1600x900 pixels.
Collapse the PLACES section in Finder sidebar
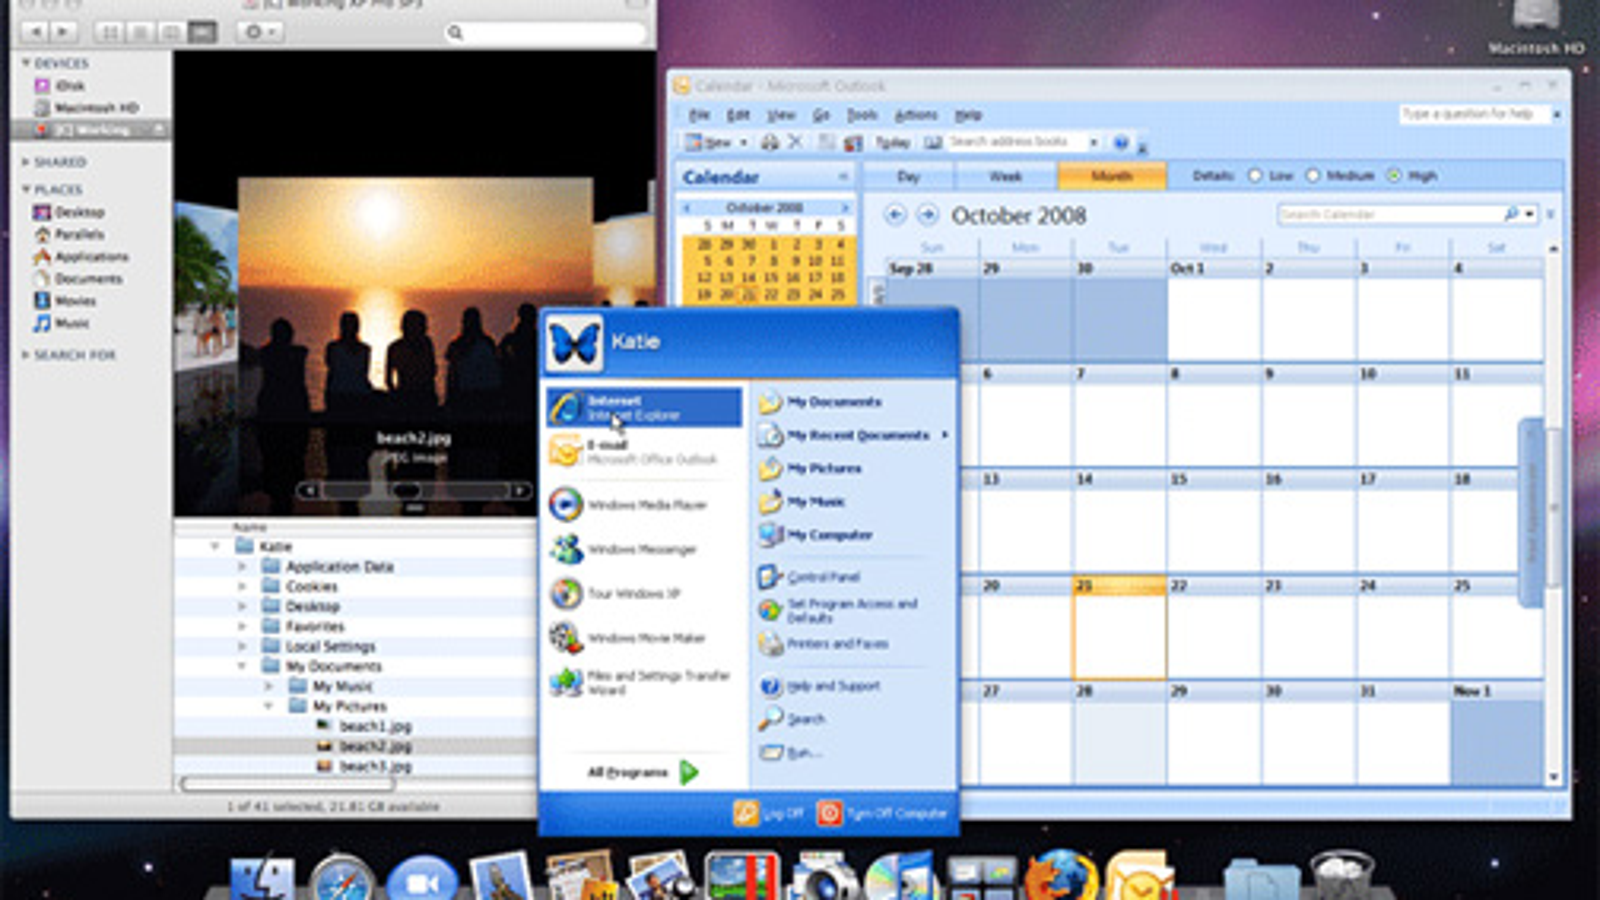tap(26, 189)
